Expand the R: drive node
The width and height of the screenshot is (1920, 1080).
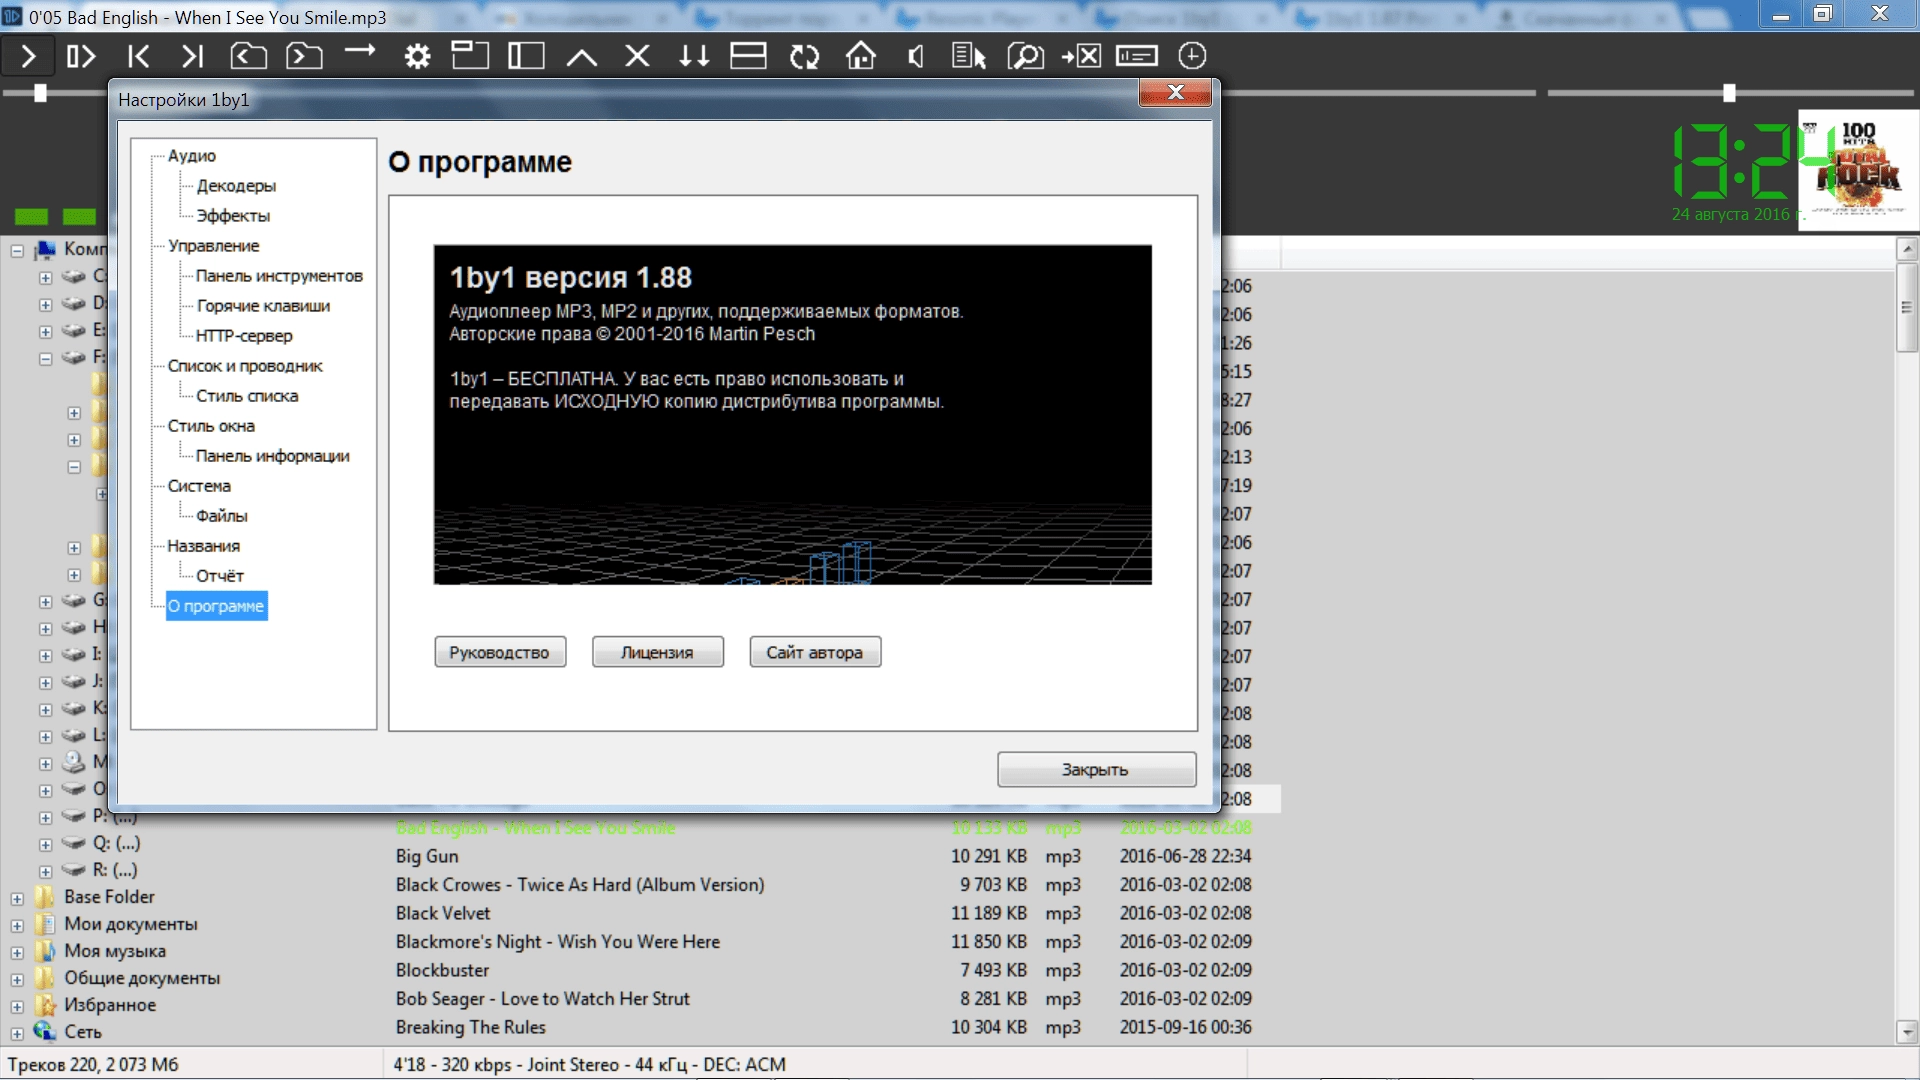[45, 872]
